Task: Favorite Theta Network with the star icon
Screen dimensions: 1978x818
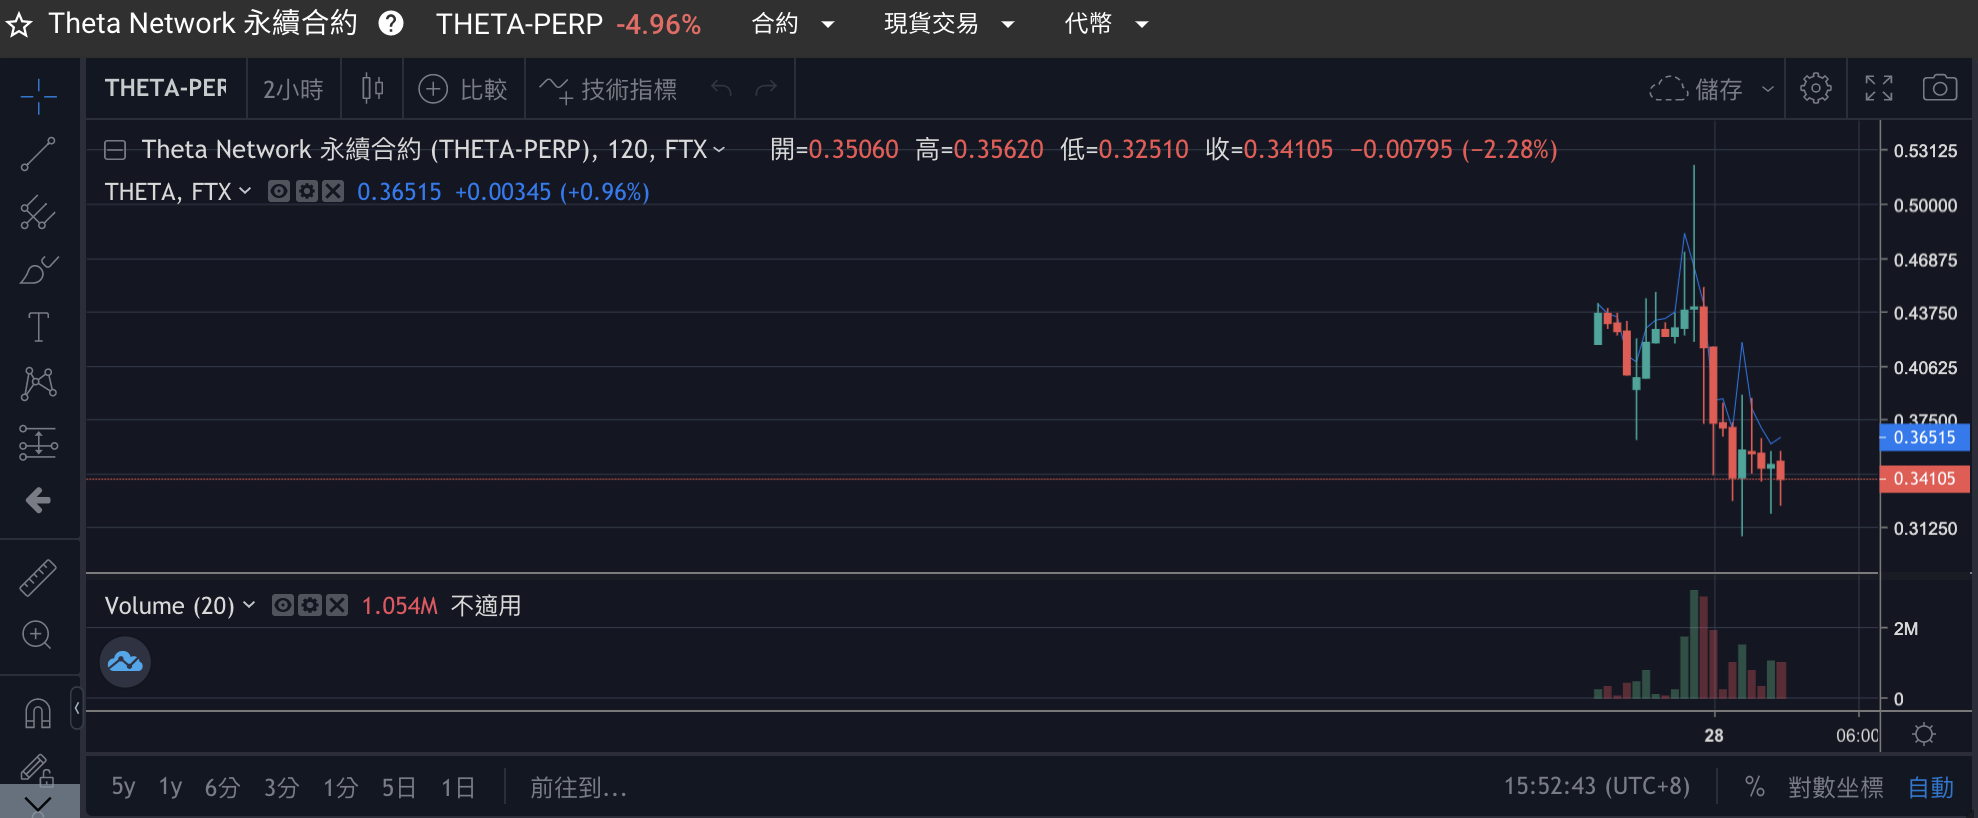Action: coord(19,24)
